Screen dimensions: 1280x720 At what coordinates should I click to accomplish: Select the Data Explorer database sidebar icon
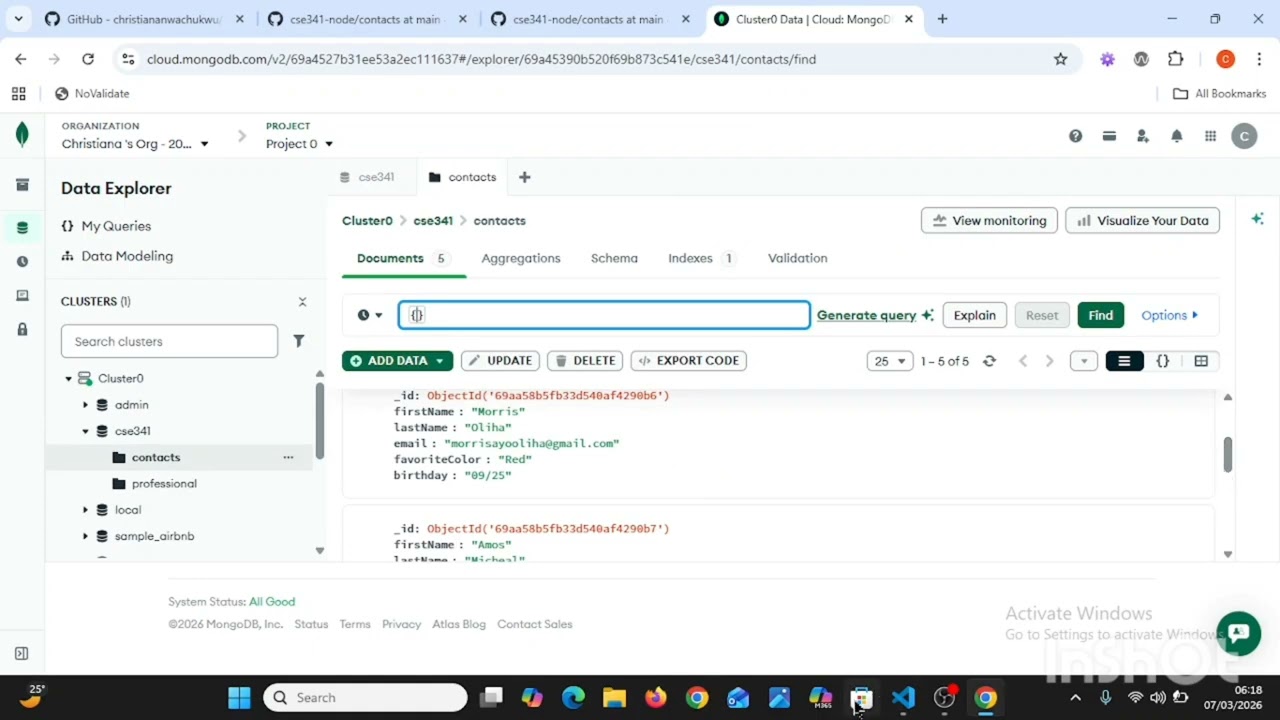click(22, 228)
